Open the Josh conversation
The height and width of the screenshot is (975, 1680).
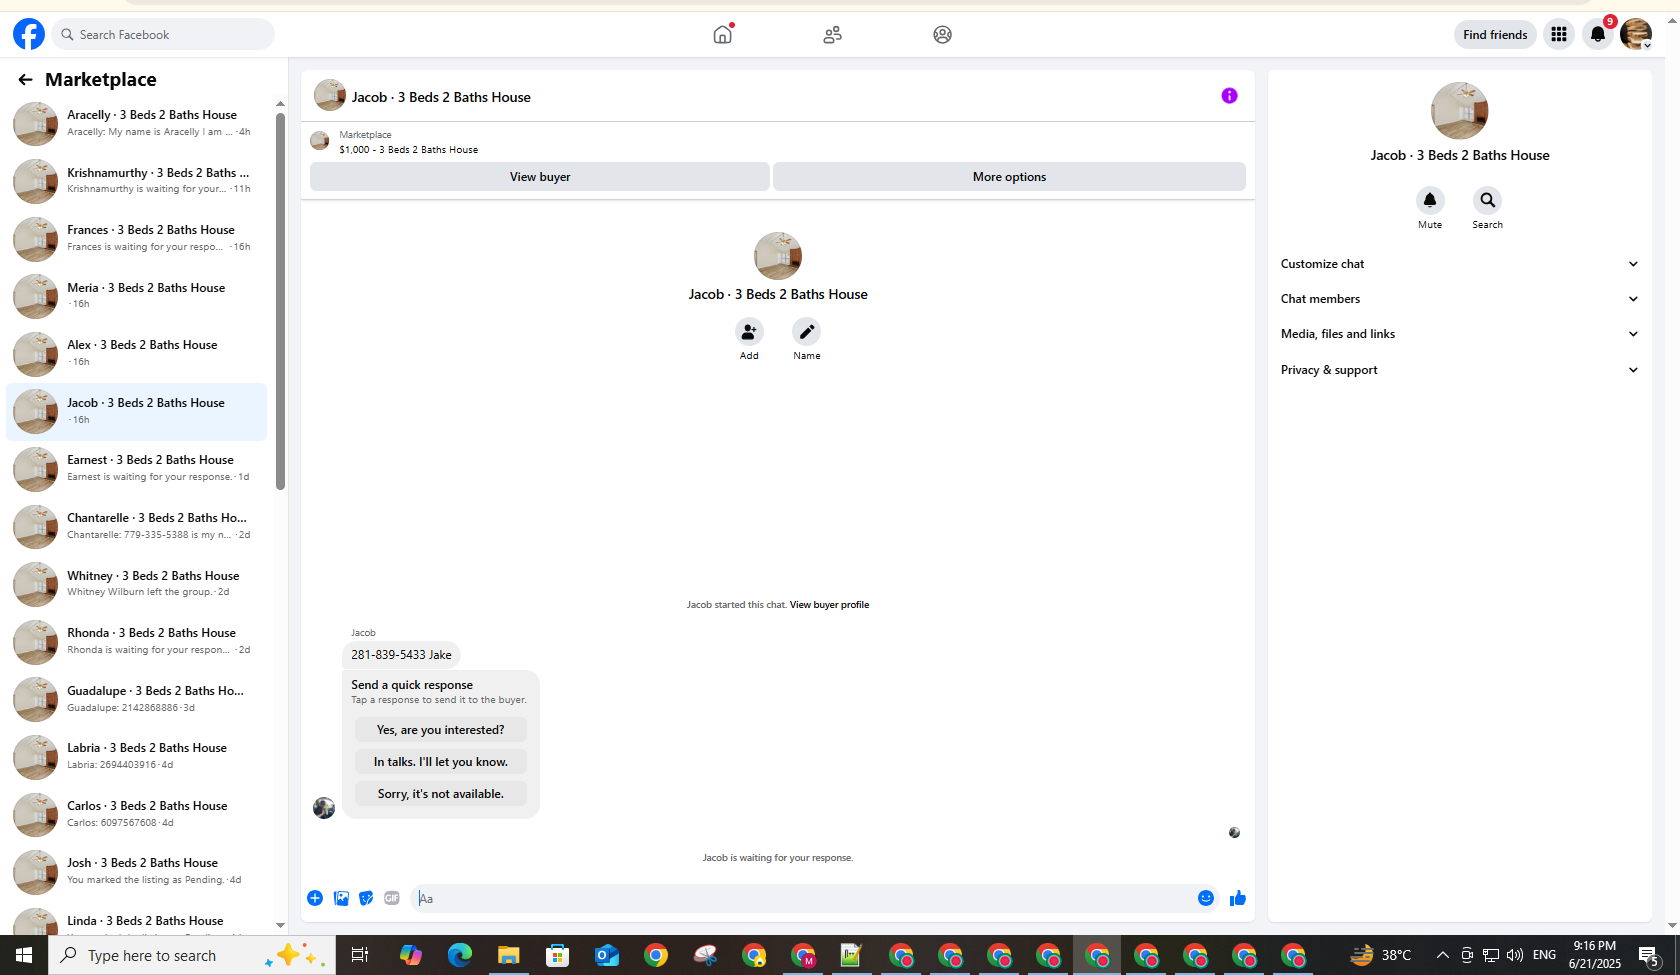(x=137, y=871)
